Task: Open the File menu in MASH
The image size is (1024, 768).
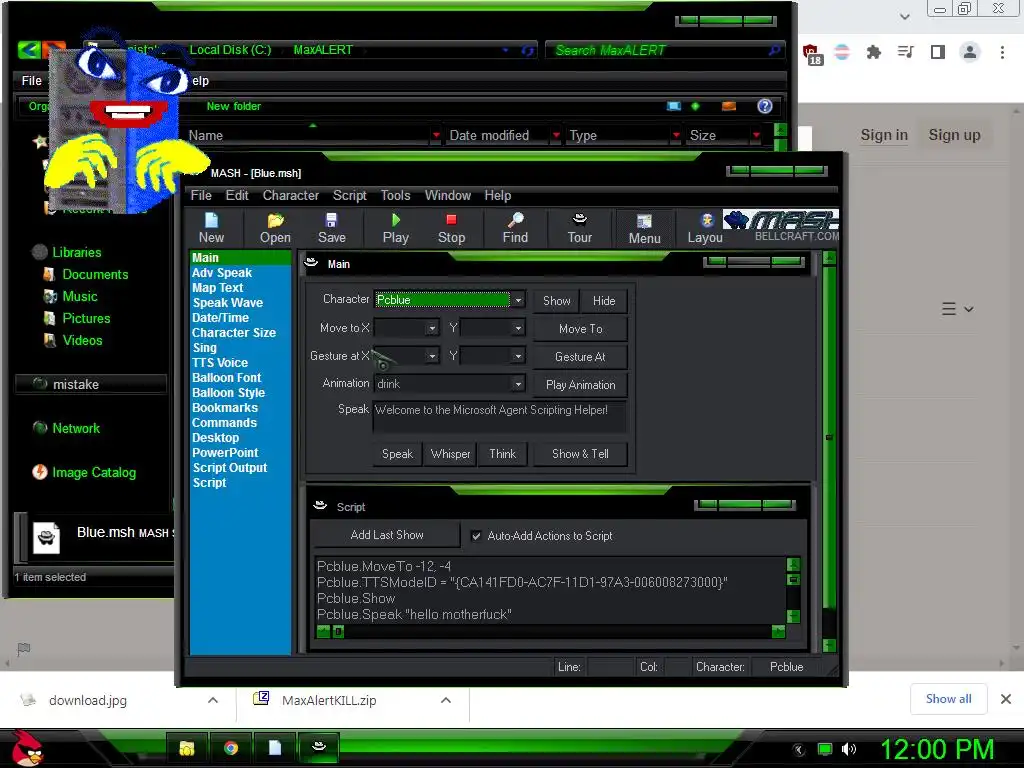Action: pos(200,195)
